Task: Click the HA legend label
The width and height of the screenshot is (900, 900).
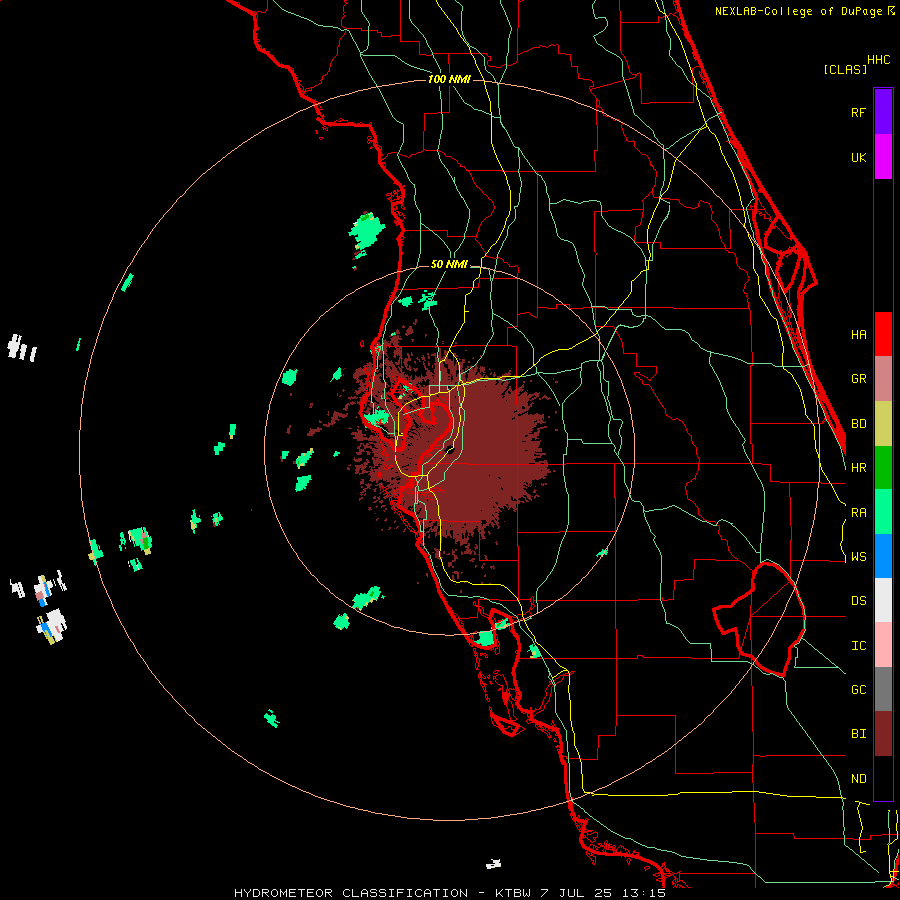Action: 858,335
